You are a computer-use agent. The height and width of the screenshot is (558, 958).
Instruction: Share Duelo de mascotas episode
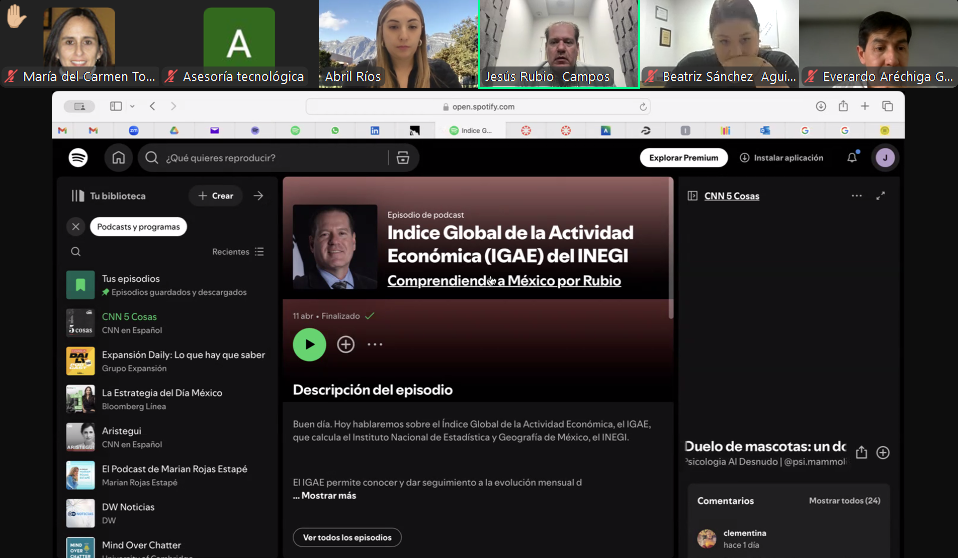(861, 452)
